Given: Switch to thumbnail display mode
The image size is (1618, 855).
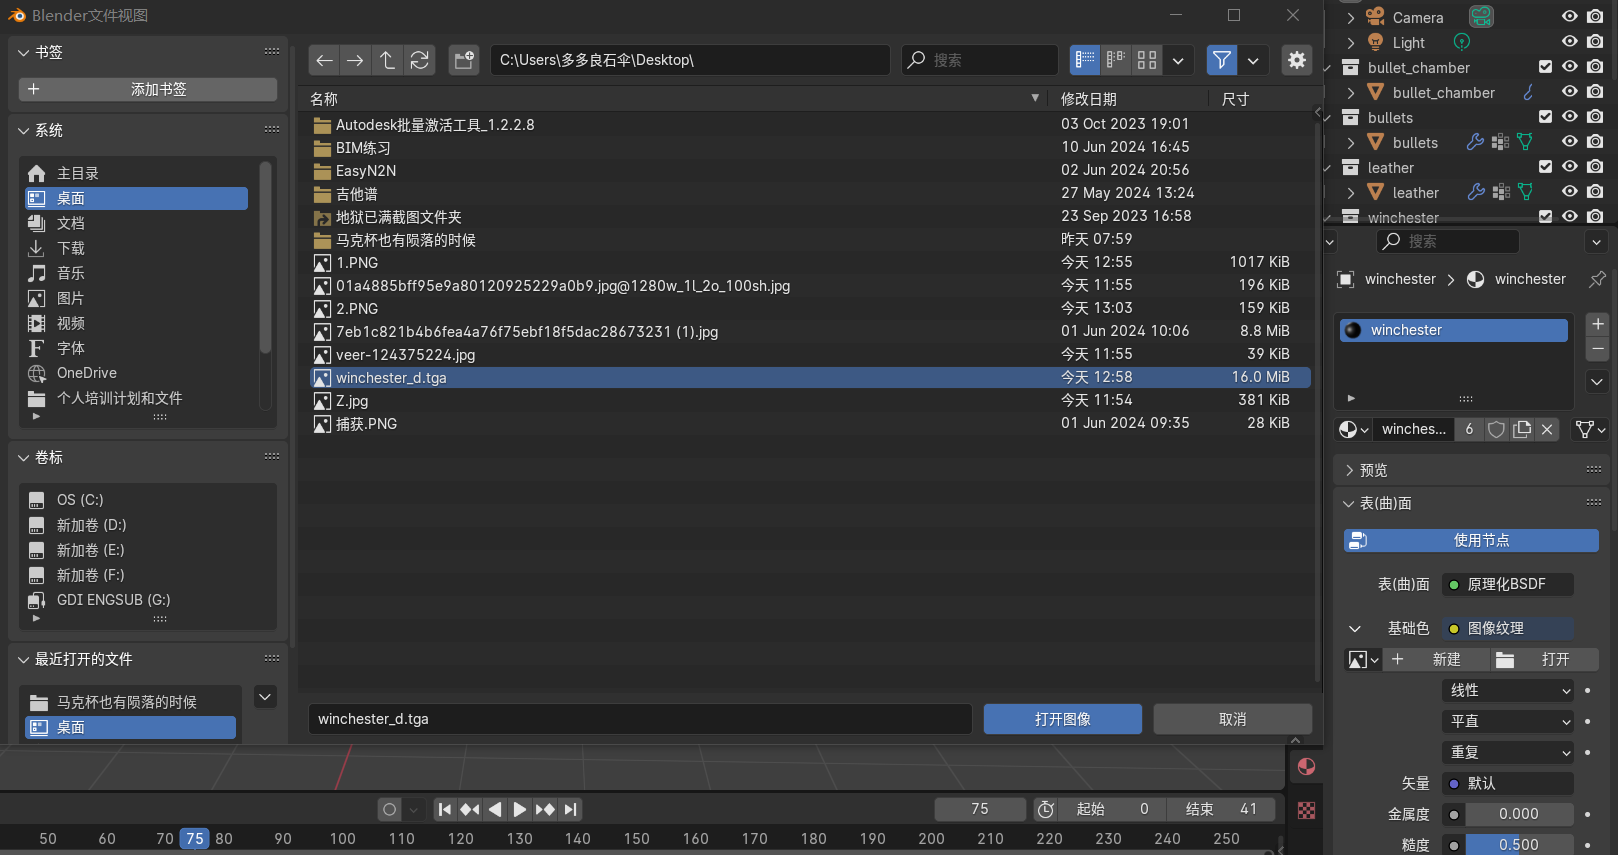Looking at the screenshot, I should [1147, 60].
